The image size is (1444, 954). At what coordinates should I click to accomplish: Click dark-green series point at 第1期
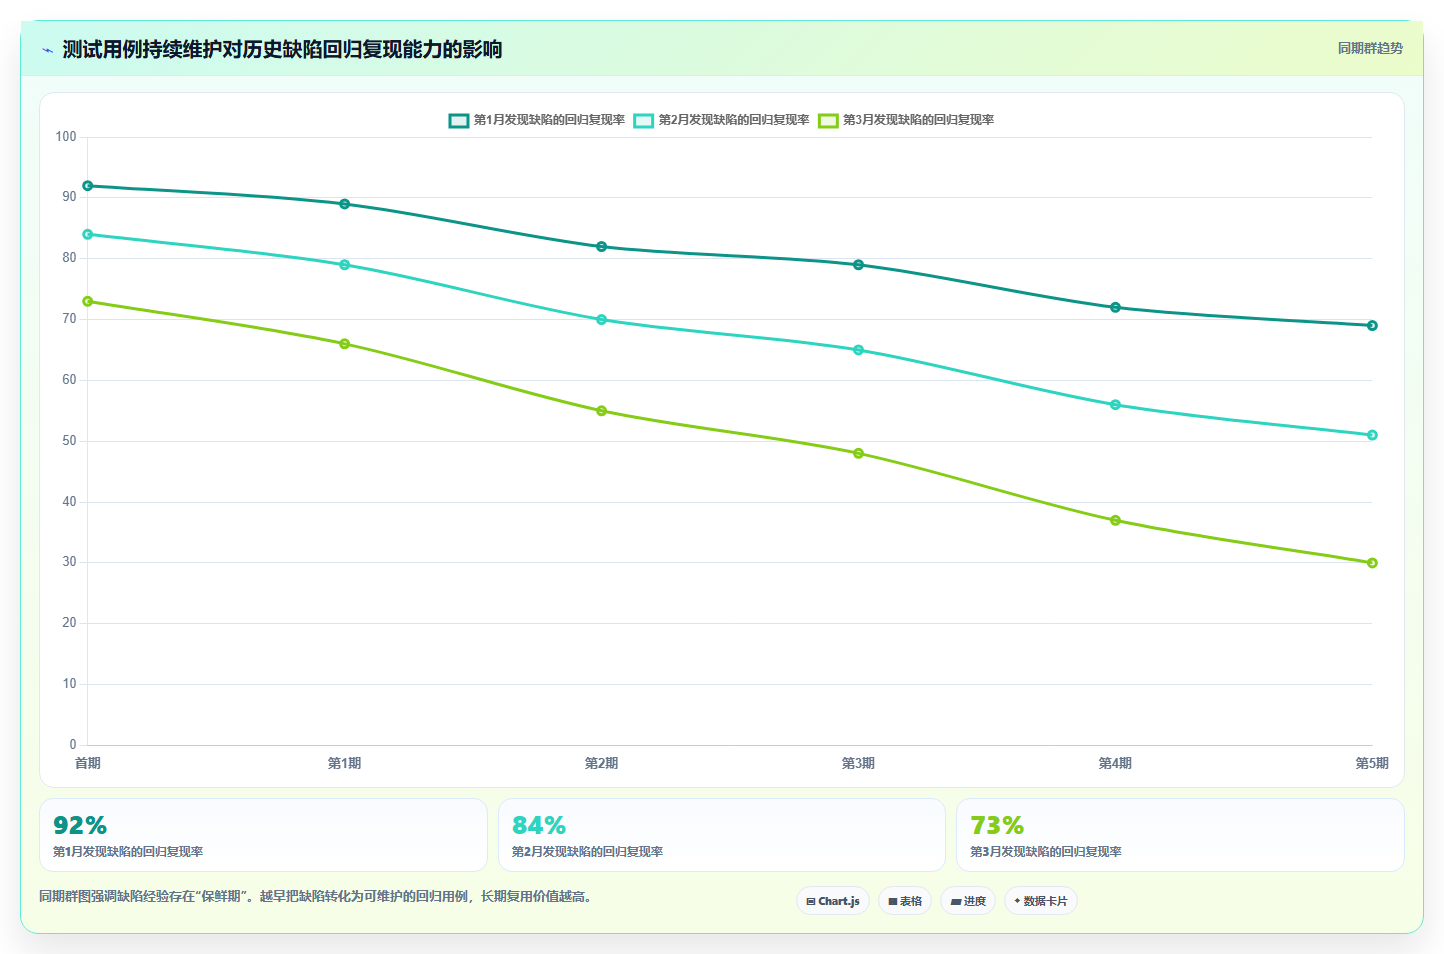[x=345, y=204]
